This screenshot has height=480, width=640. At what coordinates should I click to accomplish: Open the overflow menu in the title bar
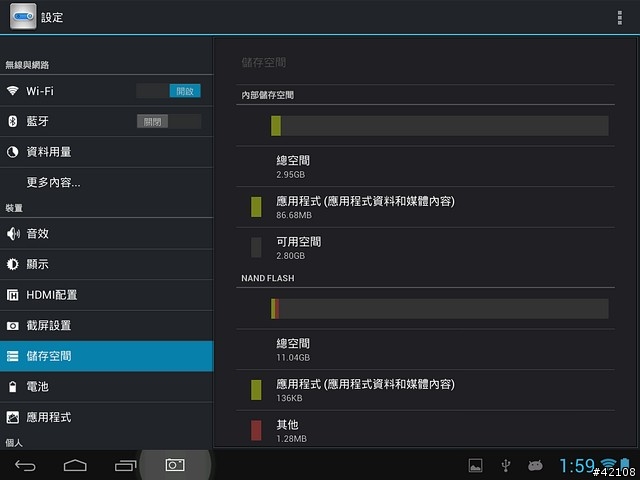point(620,18)
